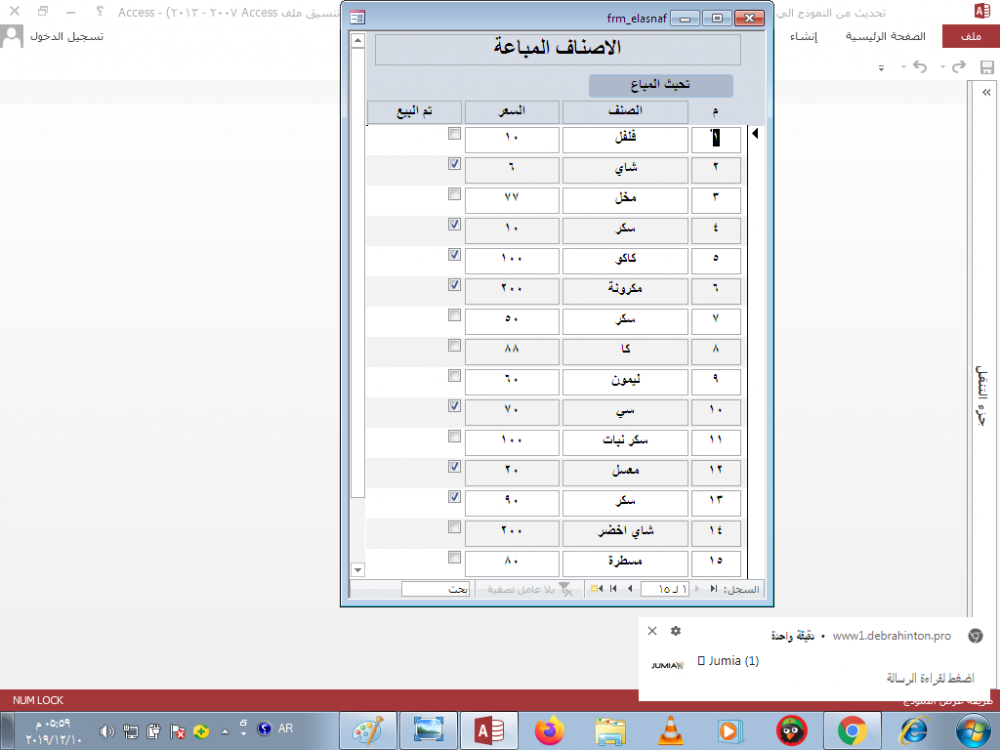The image size is (1000, 750).
Task: Toggle sold checkbox for ليمون row
Action: pos(454,376)
